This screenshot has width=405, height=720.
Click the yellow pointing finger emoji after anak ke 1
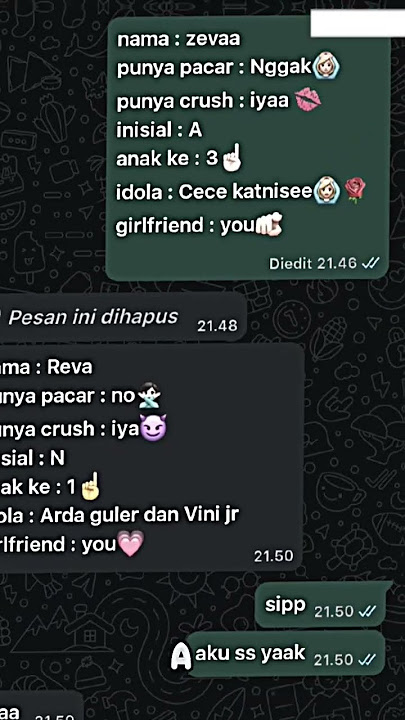point(90,486)
